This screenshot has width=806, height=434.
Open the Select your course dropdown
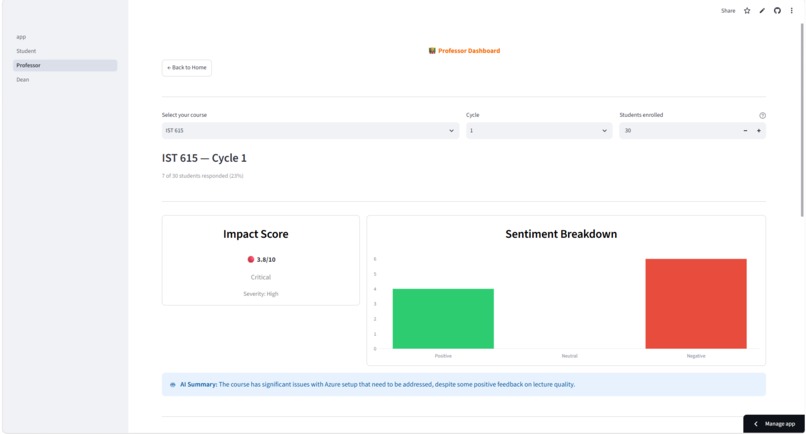(310, 131)
